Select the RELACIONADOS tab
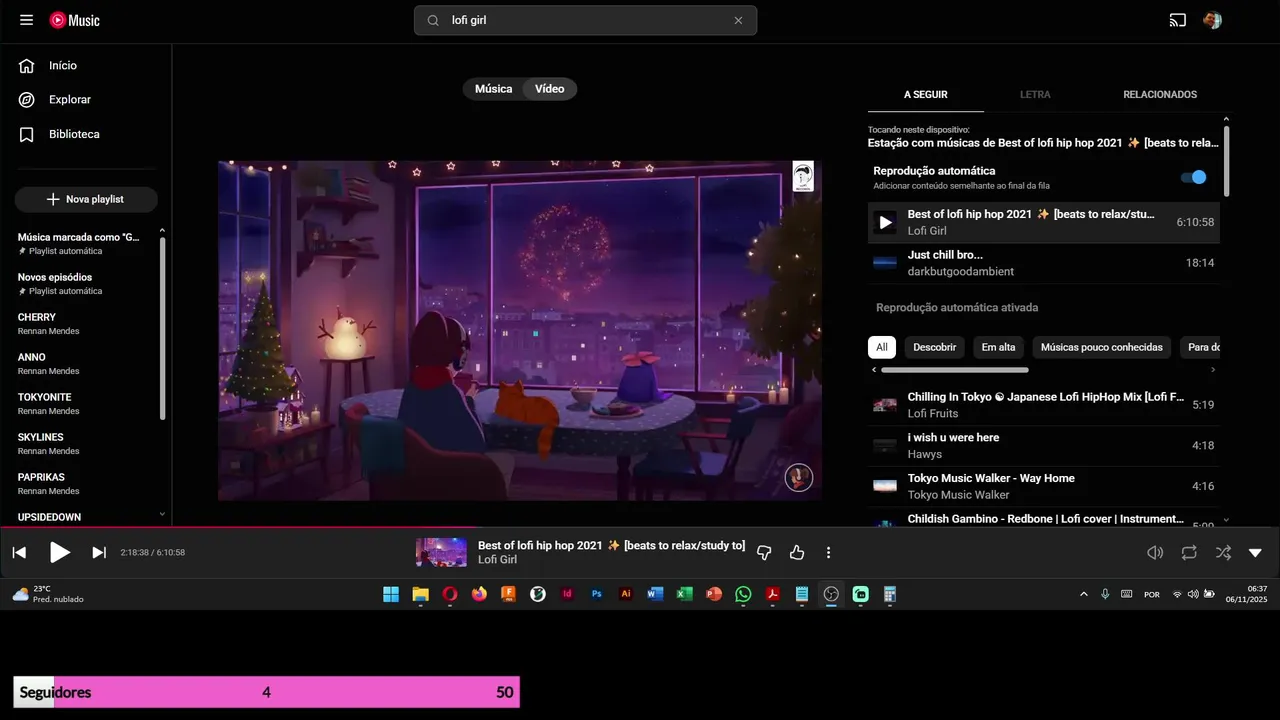The image size is (1280, 720). tap(1160, 95)
